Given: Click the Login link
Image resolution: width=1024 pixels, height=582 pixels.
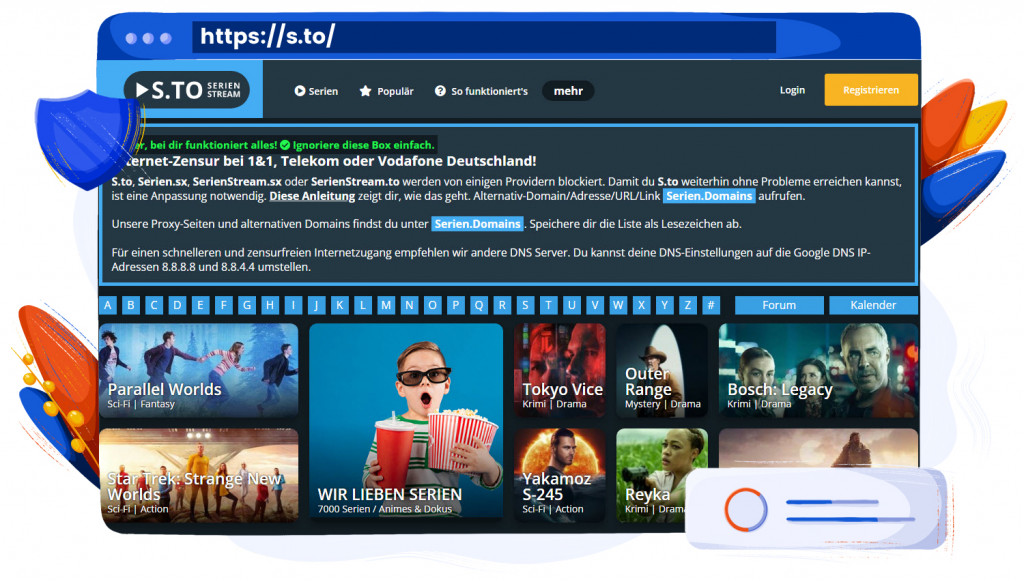Looking at the screenshot, I should 792,90.
